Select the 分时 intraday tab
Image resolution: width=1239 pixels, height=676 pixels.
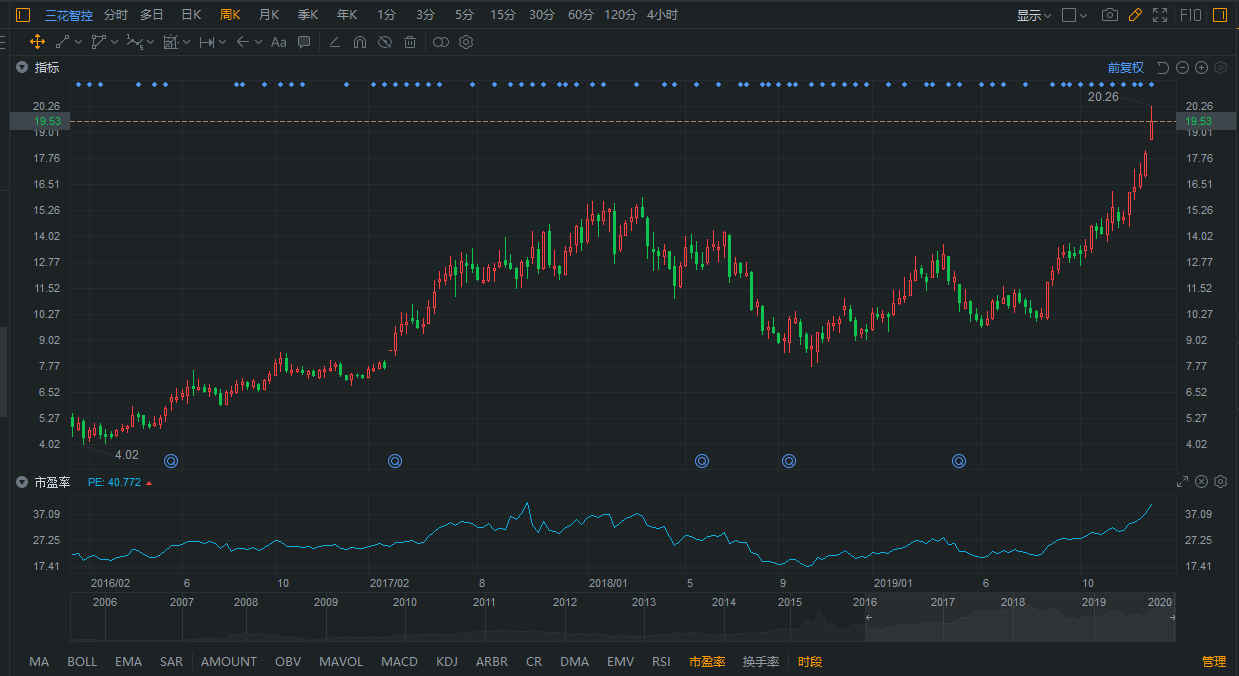pos(116,15)
